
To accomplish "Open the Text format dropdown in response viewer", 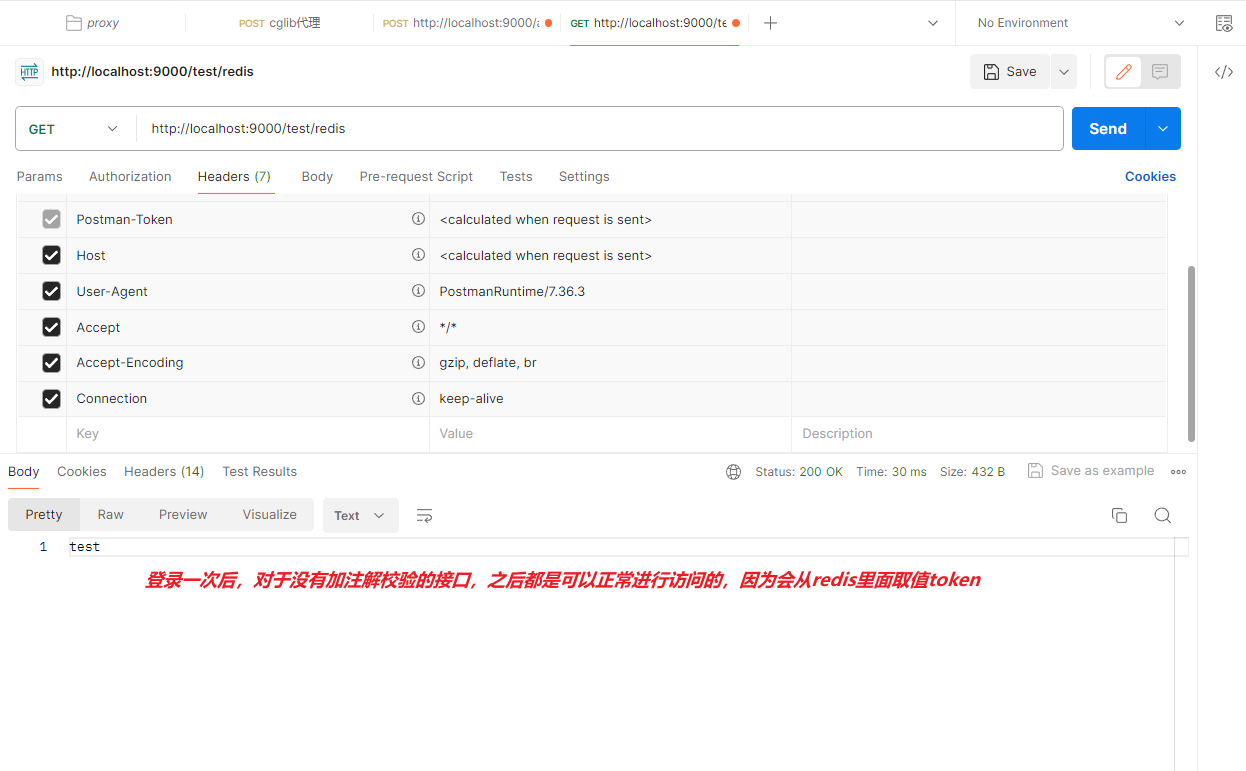I will (360, 515).
